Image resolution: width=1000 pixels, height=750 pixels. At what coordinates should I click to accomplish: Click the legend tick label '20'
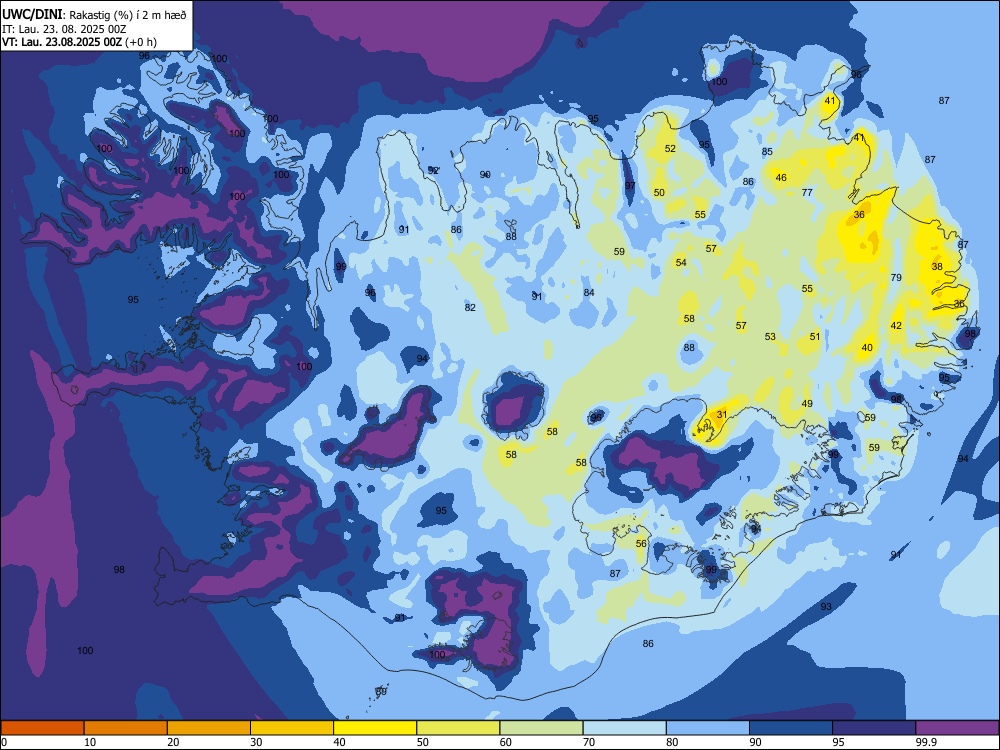pyautogui.click(x=173, y=742)
